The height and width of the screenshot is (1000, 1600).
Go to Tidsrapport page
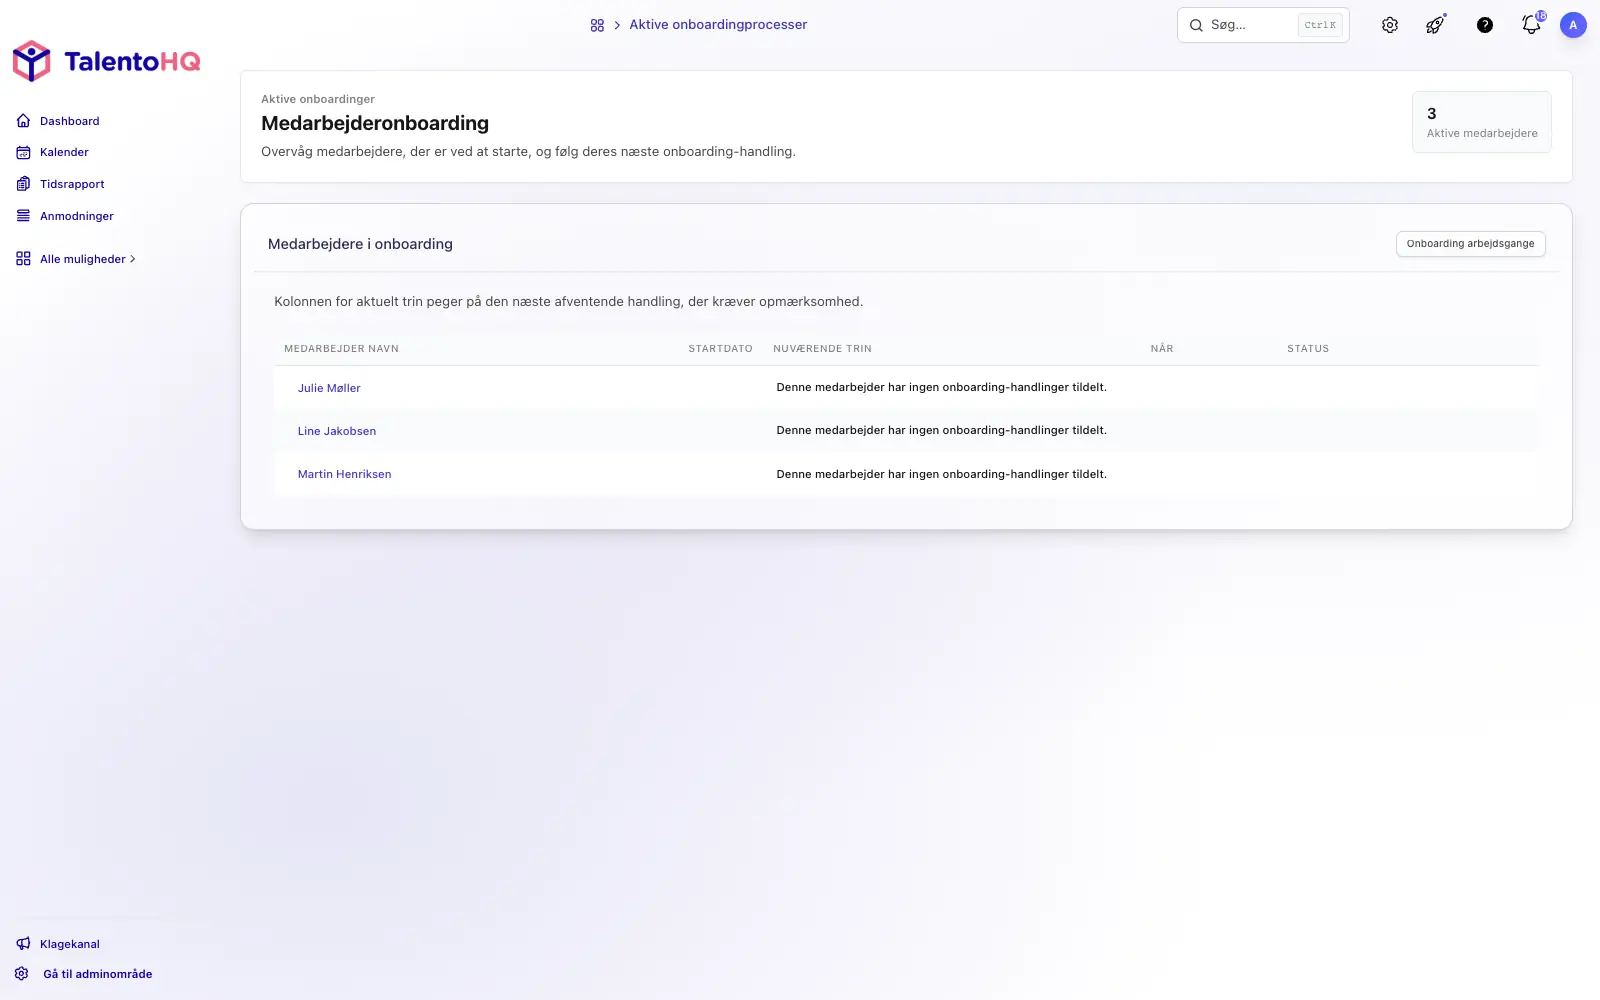pos(72,184)
